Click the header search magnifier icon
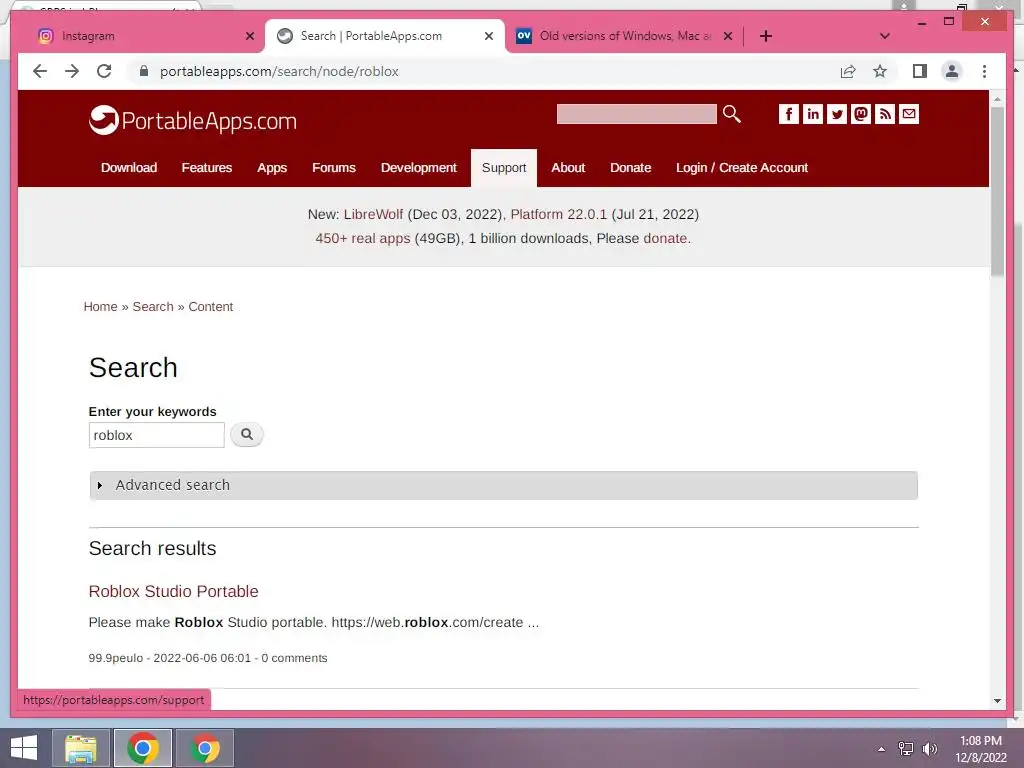Viewport: 1024px width, 768px height. point(731,114)
